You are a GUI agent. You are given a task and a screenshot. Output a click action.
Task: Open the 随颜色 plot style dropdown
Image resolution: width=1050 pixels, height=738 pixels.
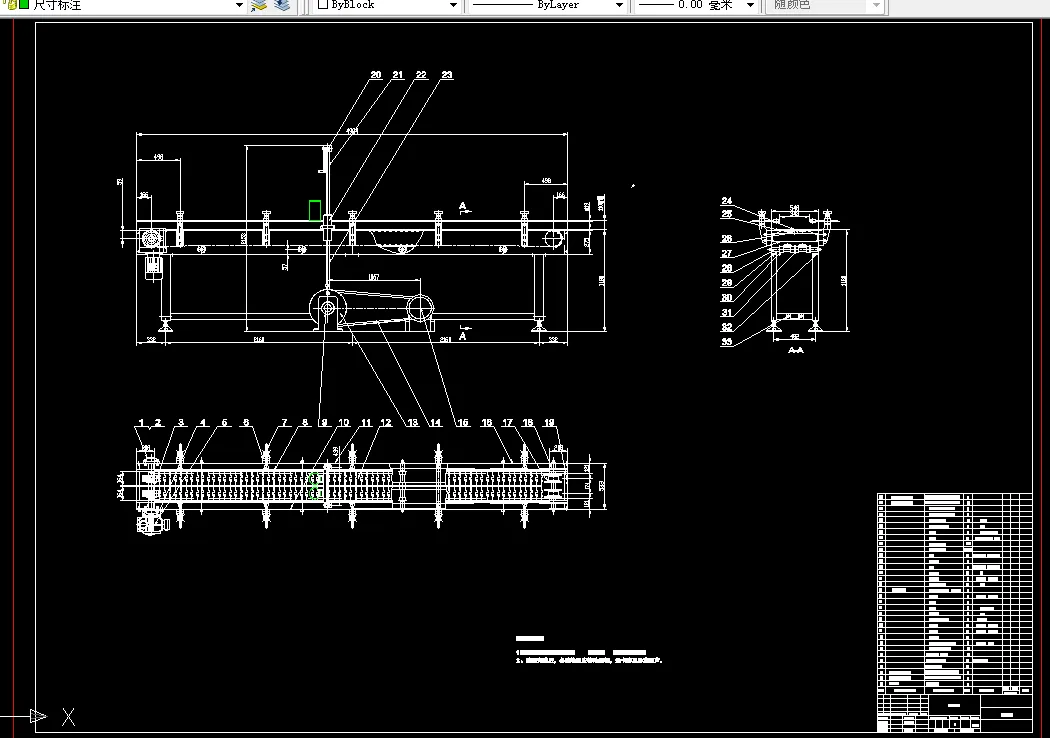coord(876,5)
